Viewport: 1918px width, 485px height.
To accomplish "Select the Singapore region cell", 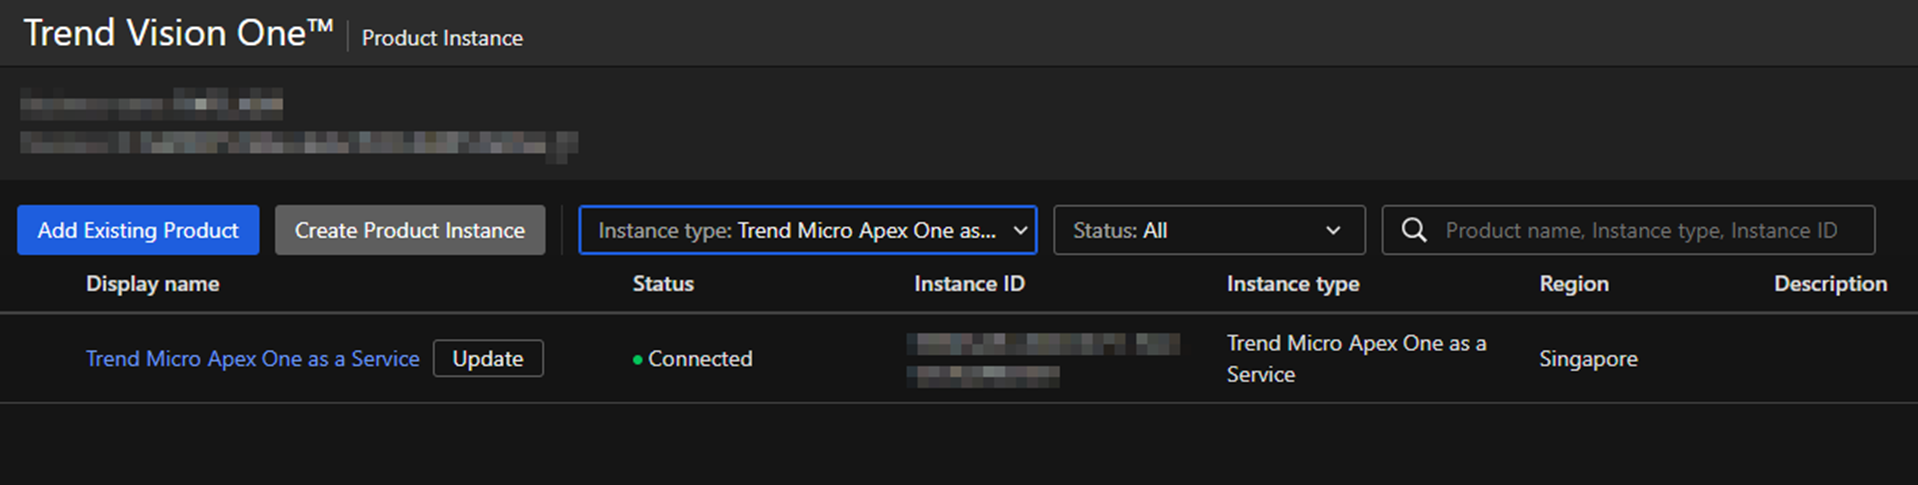I will [1588, 359].
